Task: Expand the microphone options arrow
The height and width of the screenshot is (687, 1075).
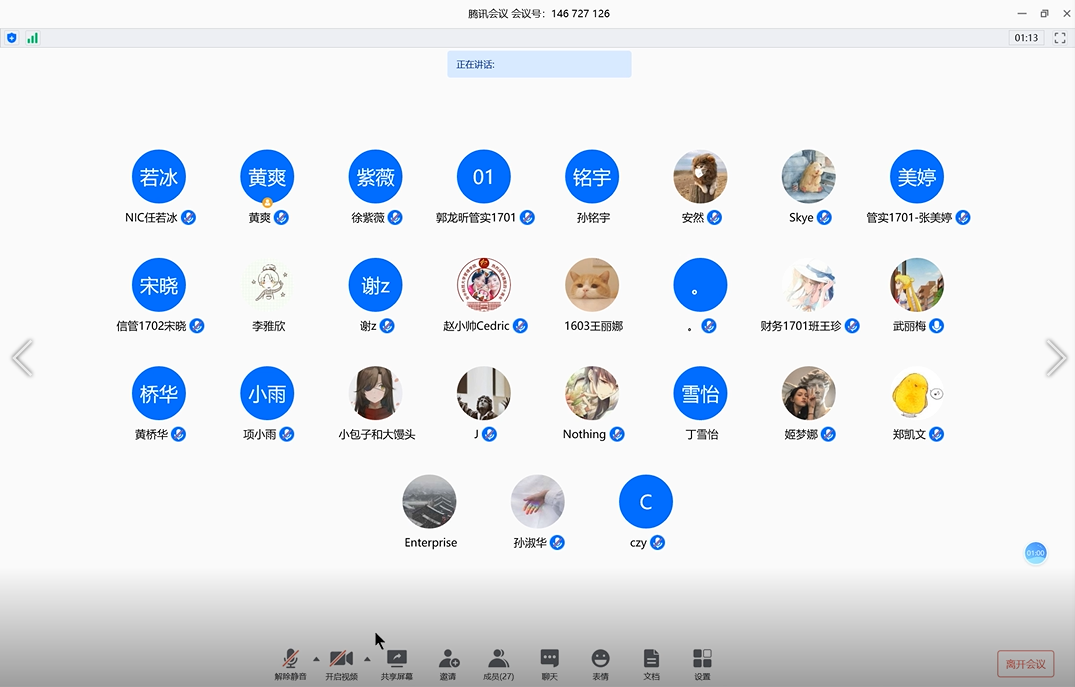Action: pyautogui.click(x=316, y=659)
